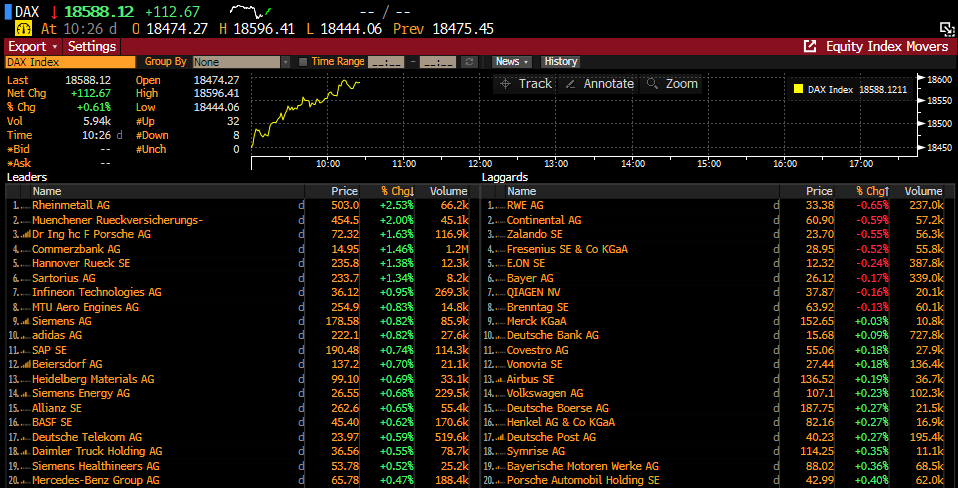Open the Group By dropdown
The width and height of the screenshot is (958, 488).
click(x=240, y=62)
